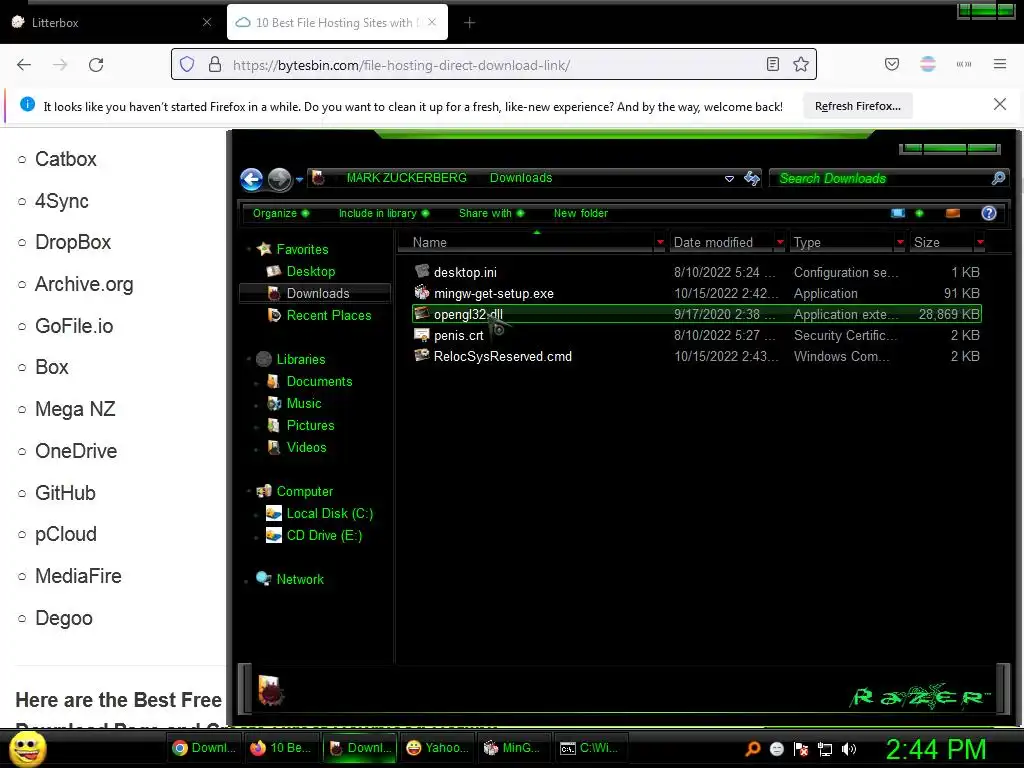Open the tracking protection shield icon
The height and width of the screenshot is (768, 1024).
187,64
